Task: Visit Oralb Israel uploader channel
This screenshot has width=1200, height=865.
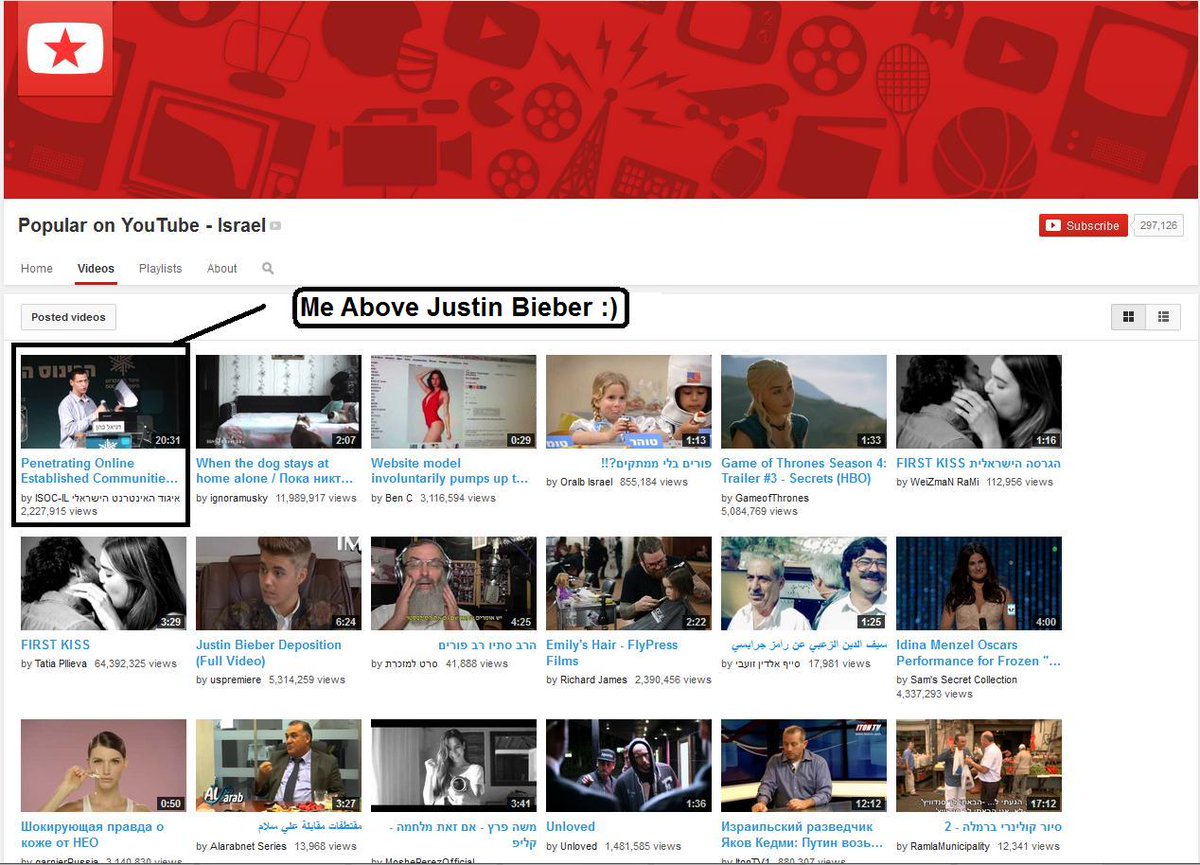Action: pos(585,482)
